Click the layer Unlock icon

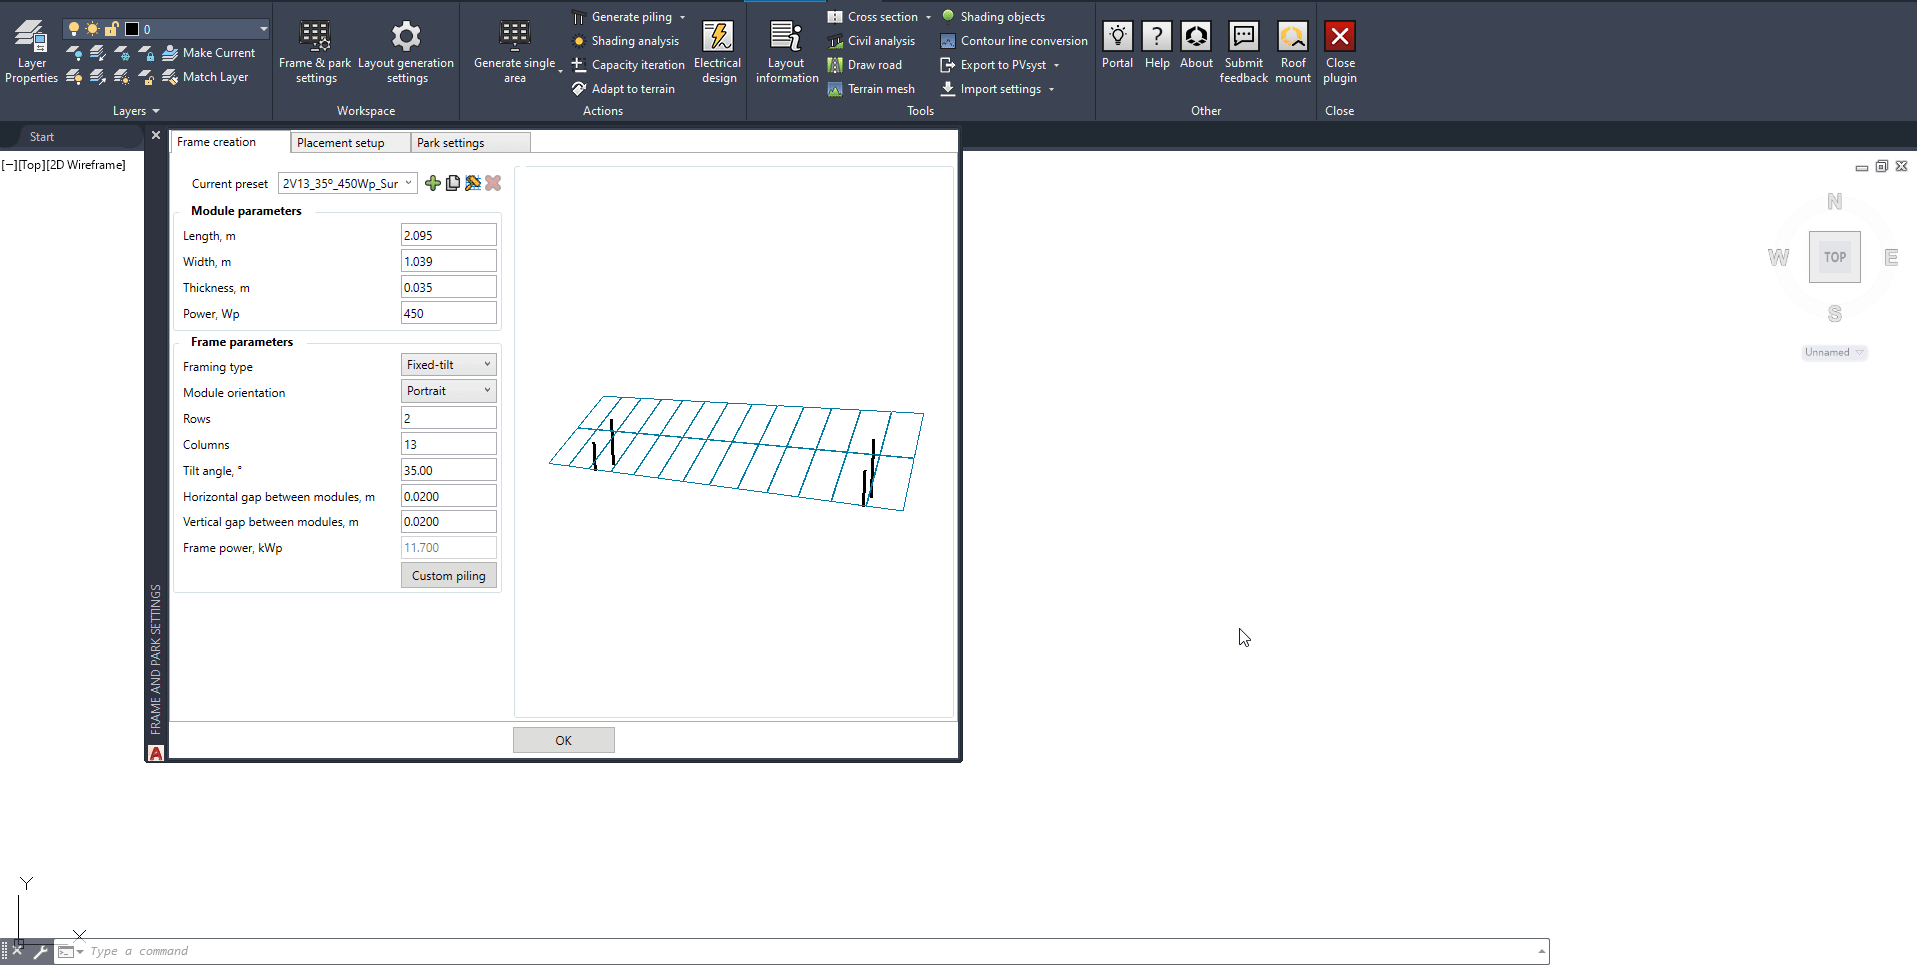146,77
